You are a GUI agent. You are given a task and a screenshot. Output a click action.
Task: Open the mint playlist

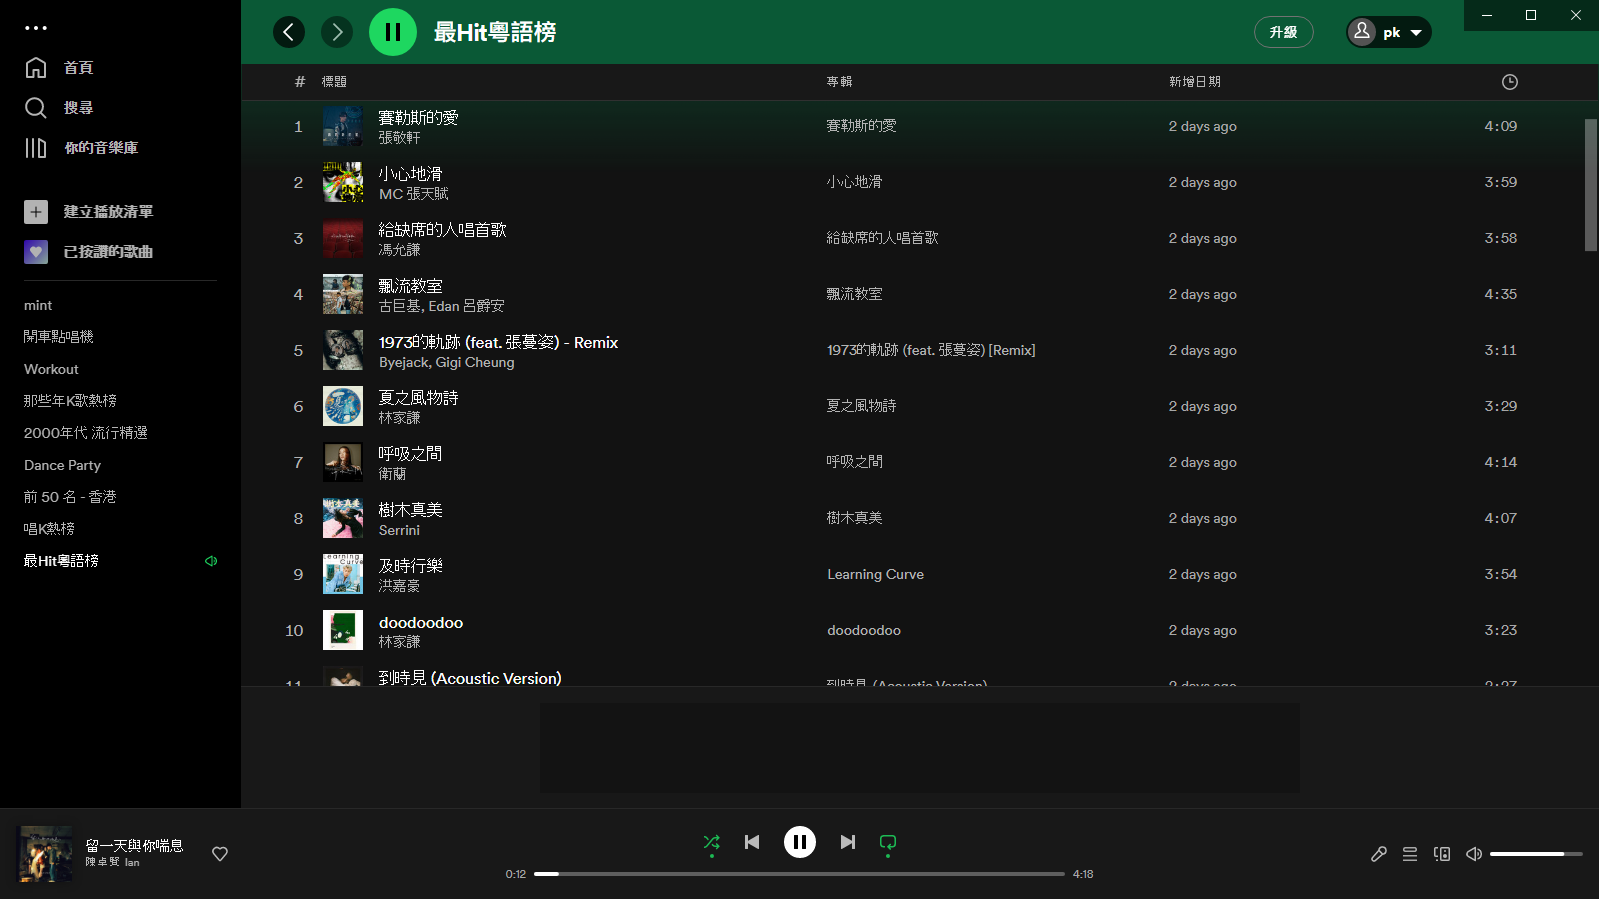38,305
